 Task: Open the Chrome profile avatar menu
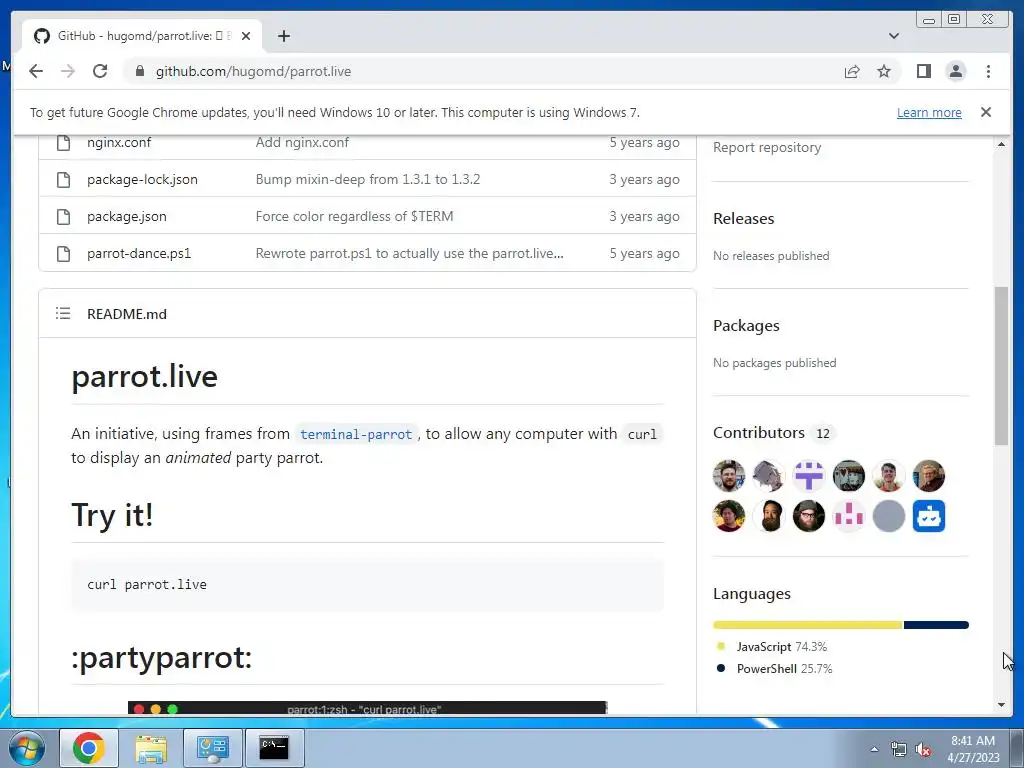tap(956, 71)
